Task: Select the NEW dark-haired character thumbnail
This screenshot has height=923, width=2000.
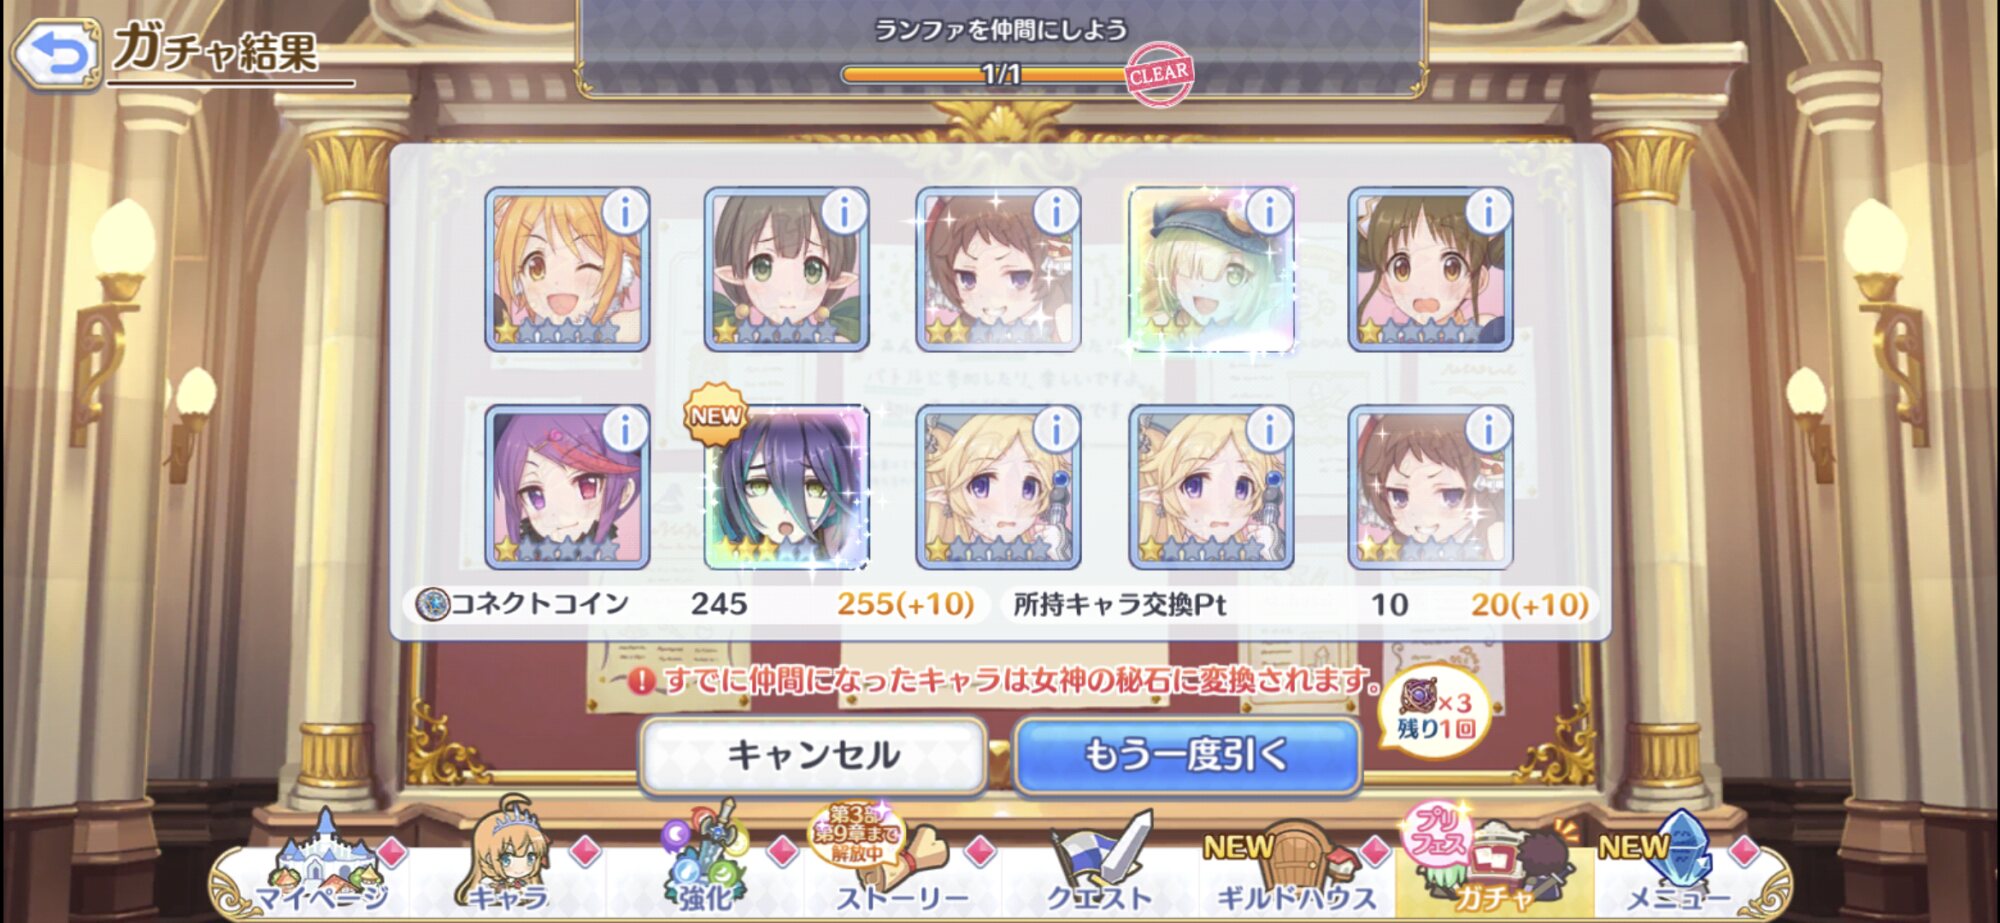Action: [786, 487]
